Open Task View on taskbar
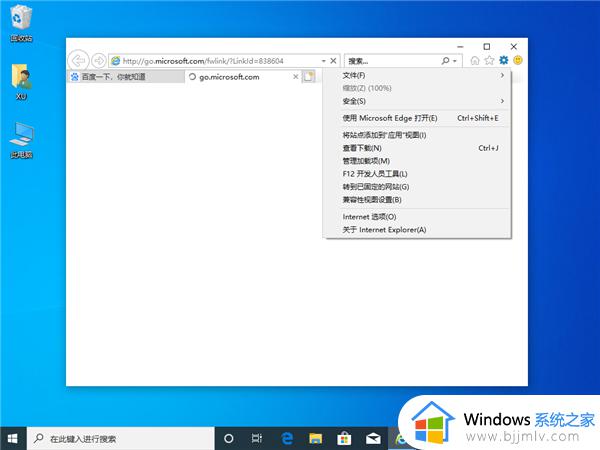This screenshot has width=600, height=450. coord(257,439)
